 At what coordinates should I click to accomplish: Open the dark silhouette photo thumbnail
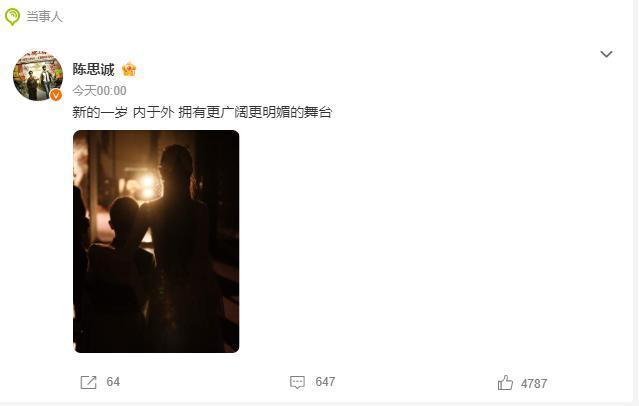coord(156,241)
